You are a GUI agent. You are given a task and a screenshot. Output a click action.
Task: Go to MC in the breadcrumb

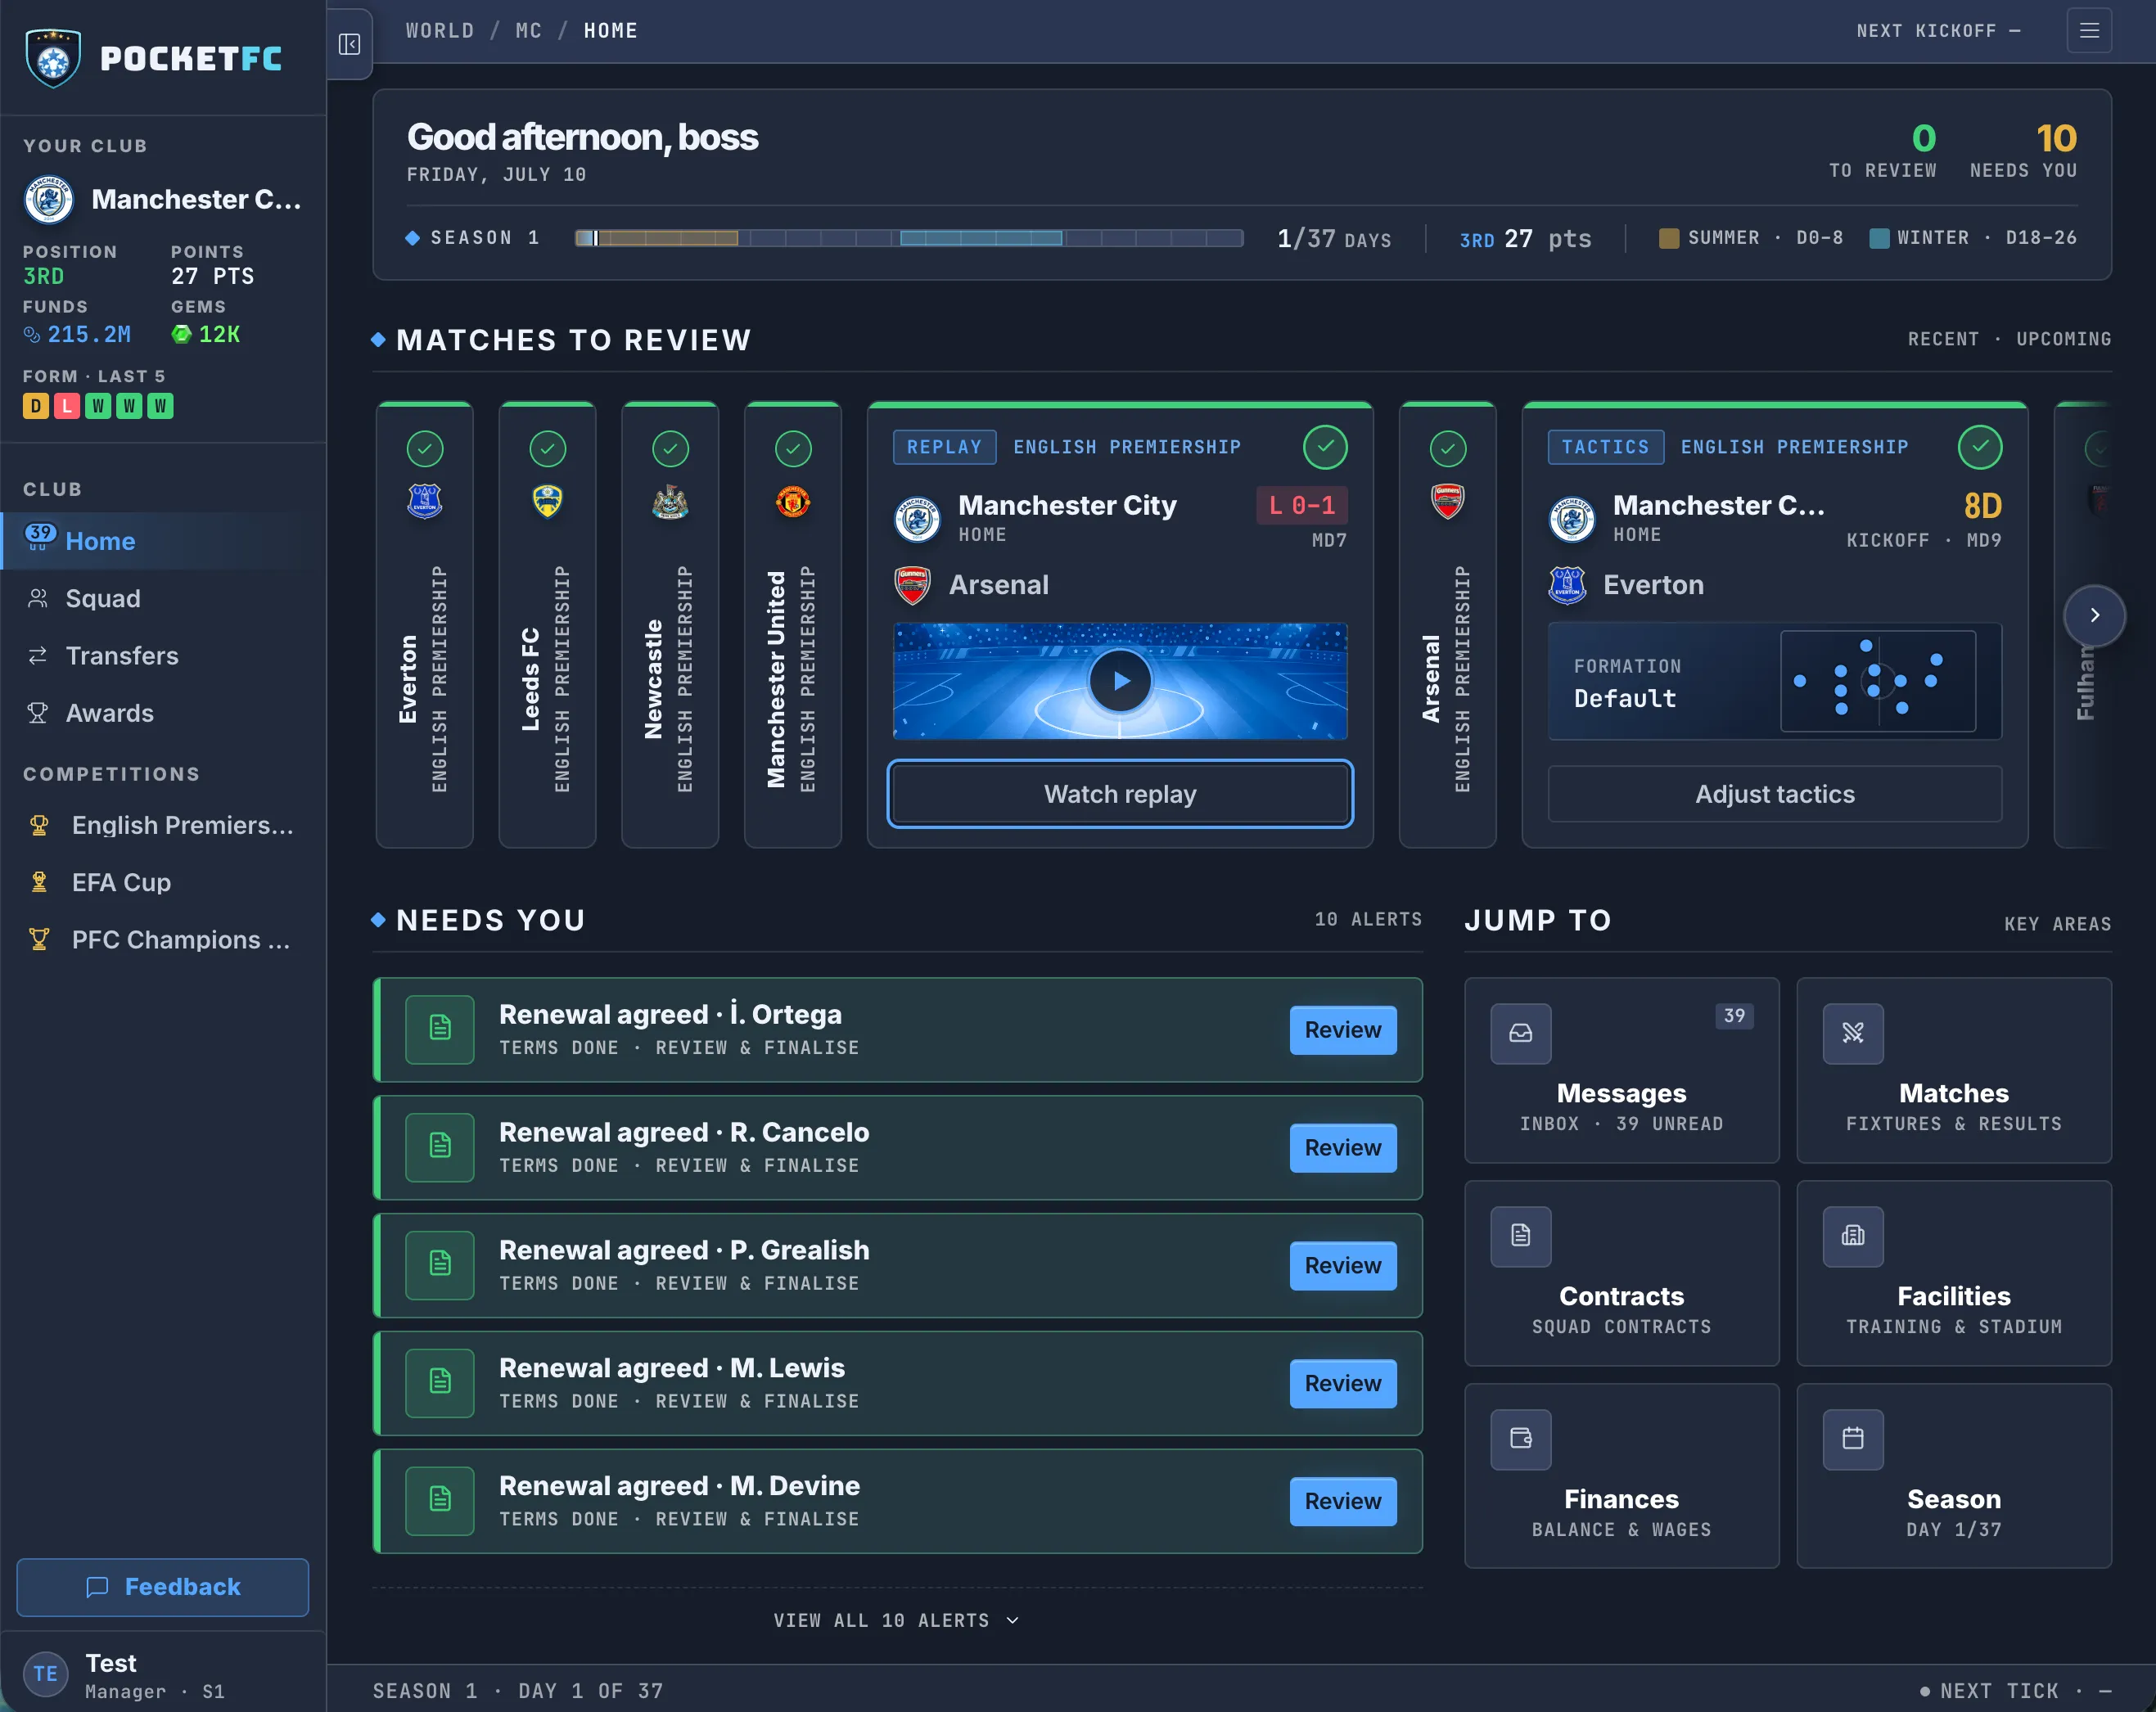[x=529, y=31]
